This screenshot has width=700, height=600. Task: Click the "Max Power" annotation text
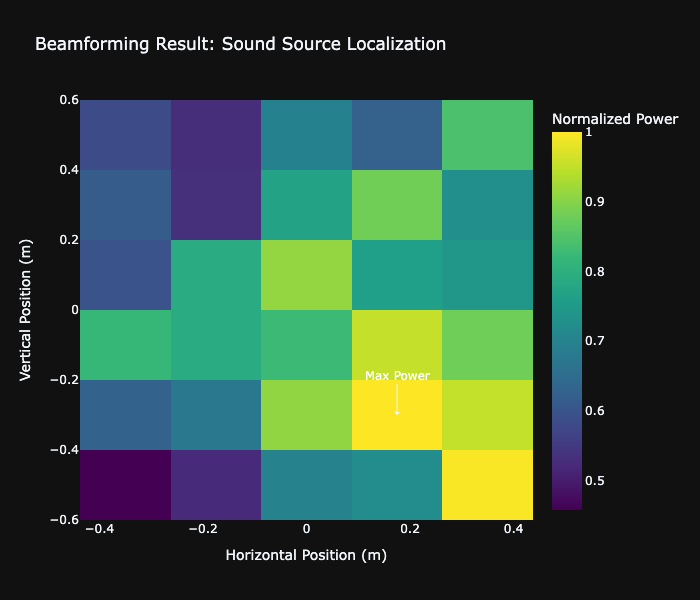[x=397, y=376]
